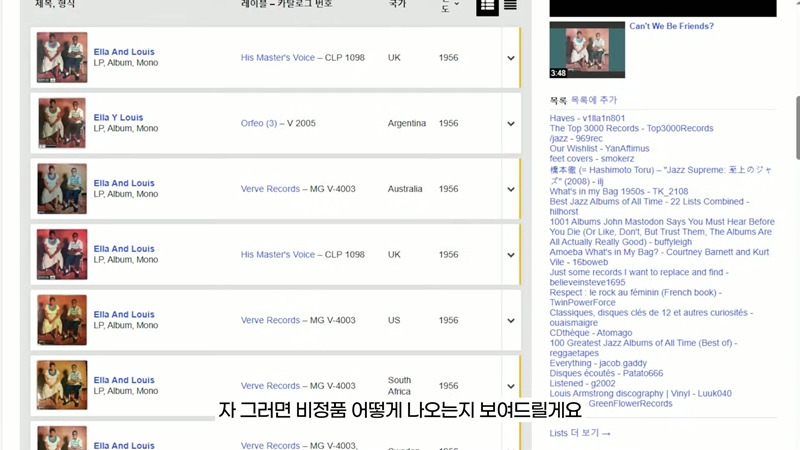Expand the South Africa Verve row
The image size is (800, 450).
511,386
